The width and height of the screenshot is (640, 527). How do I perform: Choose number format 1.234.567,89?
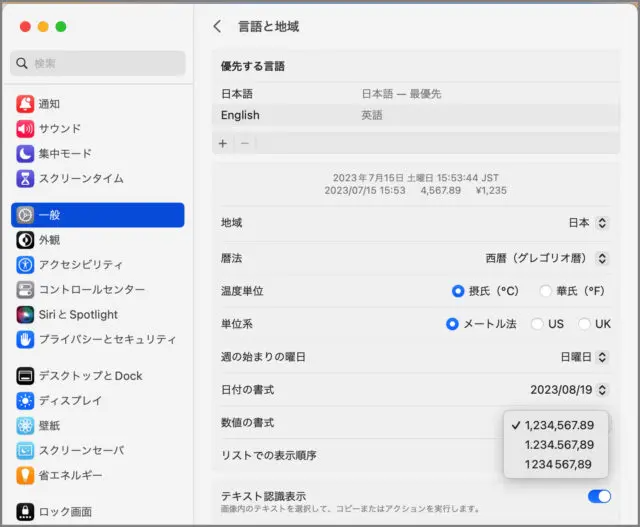[556, 445]
